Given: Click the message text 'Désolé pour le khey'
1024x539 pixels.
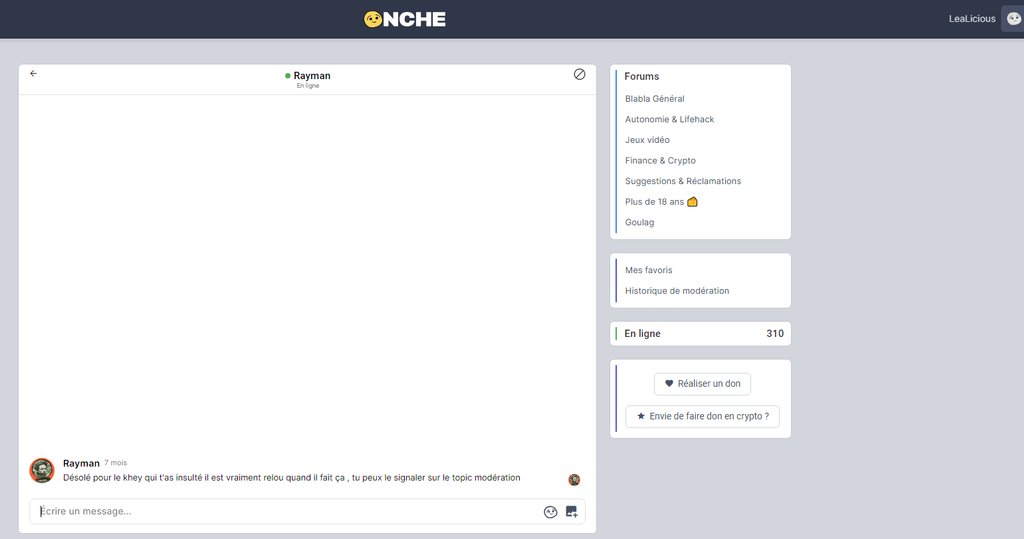Looking at the screenshot, I should [102, 478].
